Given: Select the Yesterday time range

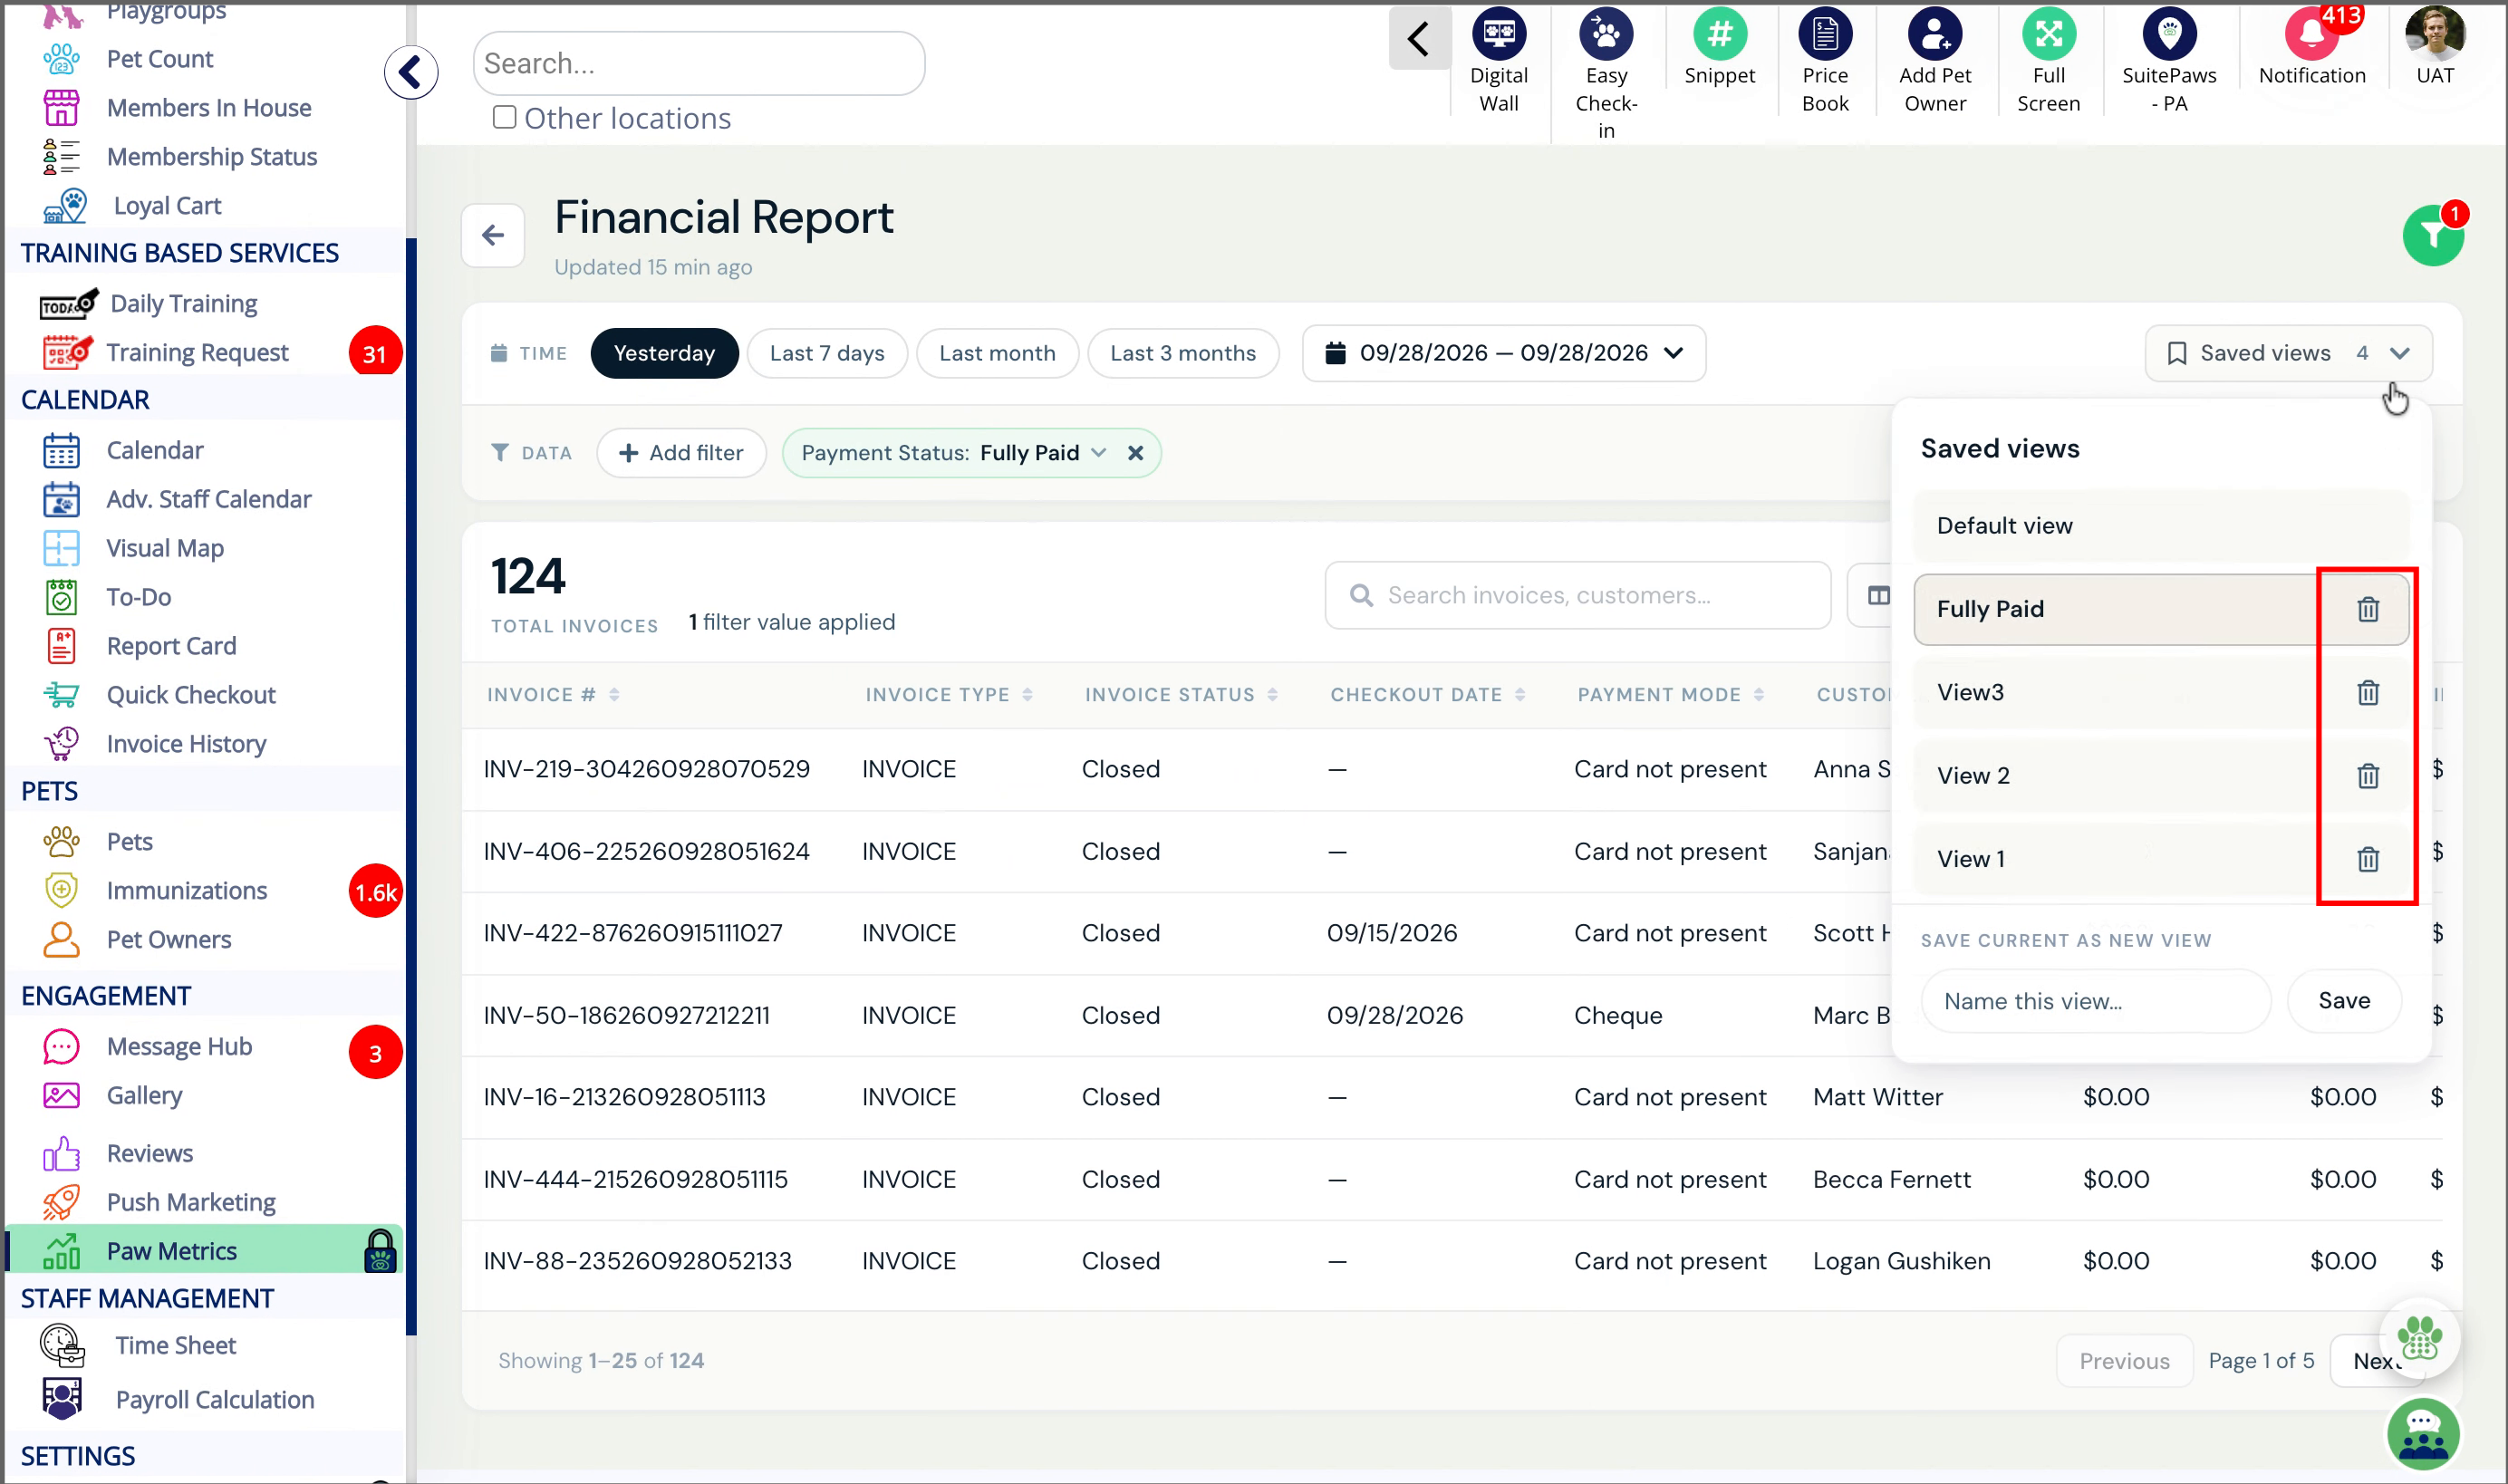Looking at the screenshot, I should [x=664, y=353].
